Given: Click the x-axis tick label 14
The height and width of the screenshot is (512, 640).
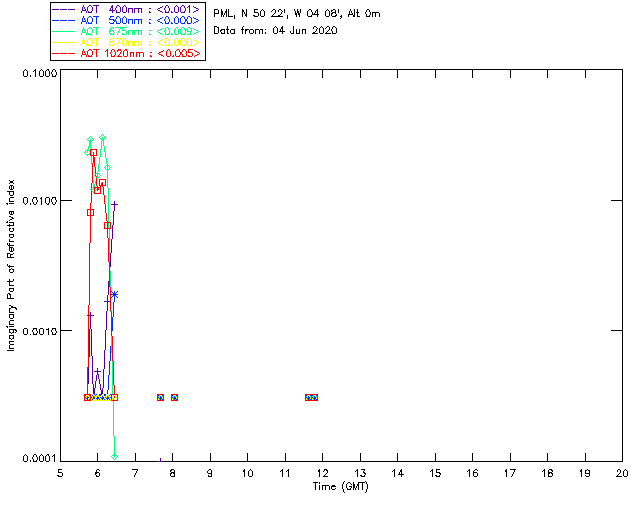Looking at the screenshot, I should click(x=398, y=473).
